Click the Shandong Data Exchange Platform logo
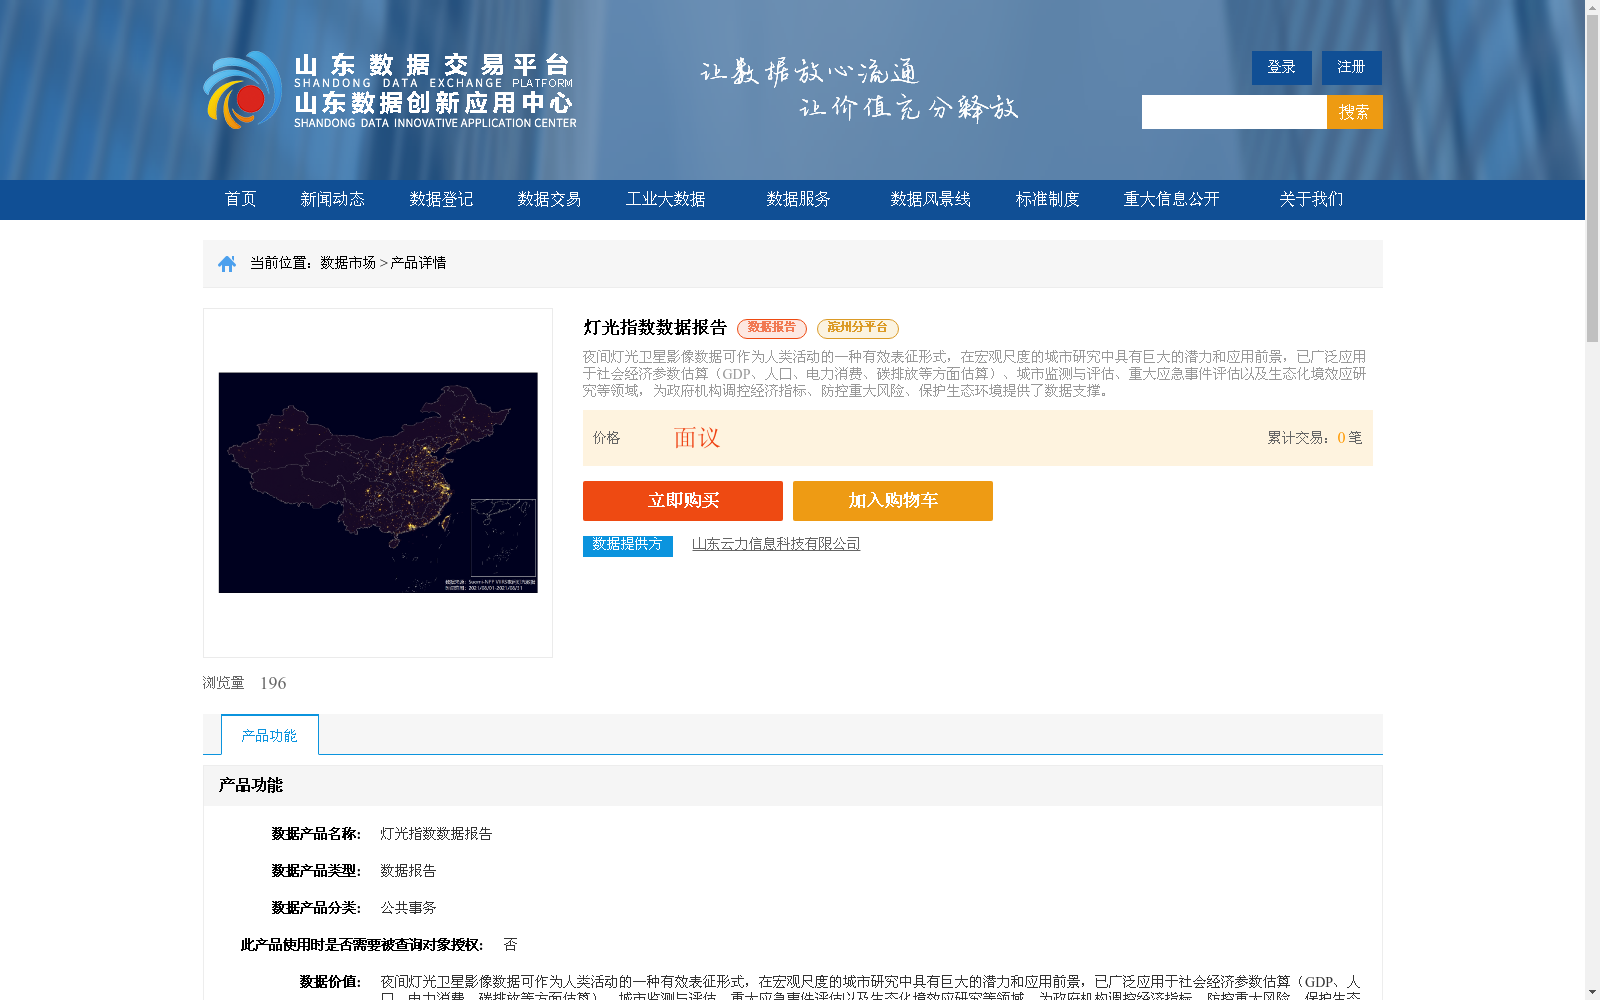Viewport: 1600px width, 1000px height. (x=390, y=90)
